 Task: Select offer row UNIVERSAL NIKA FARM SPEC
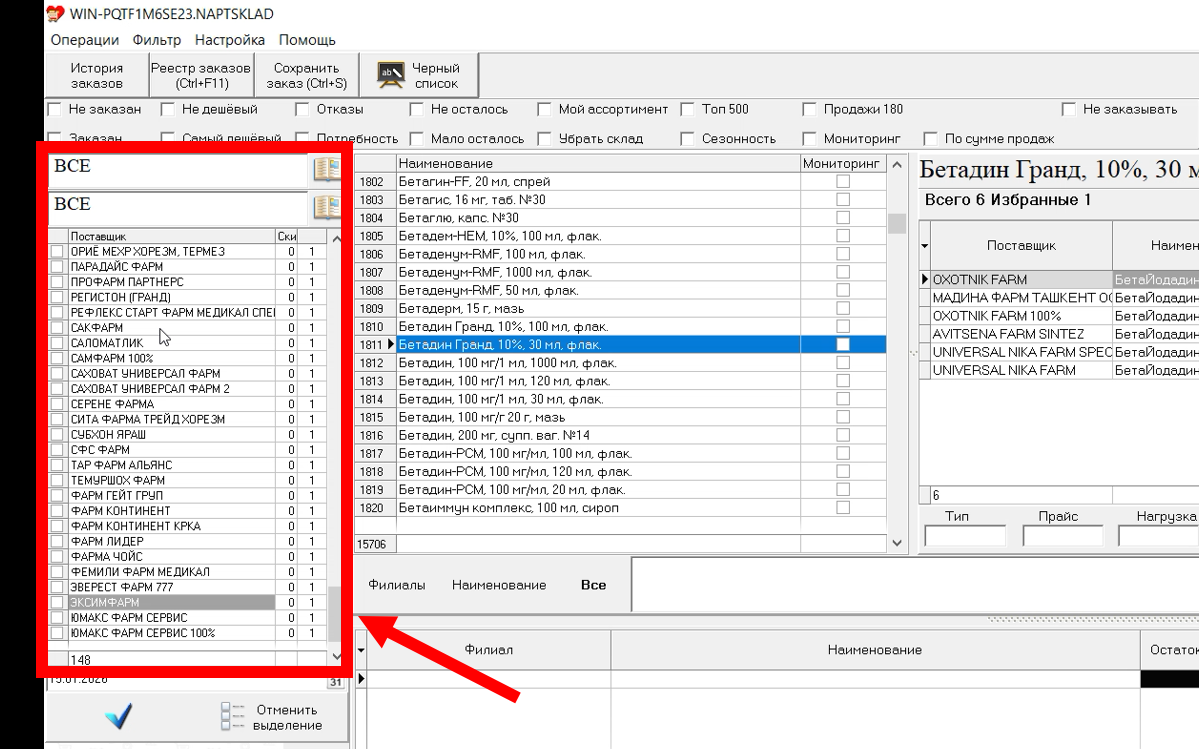click(1020, 352)
